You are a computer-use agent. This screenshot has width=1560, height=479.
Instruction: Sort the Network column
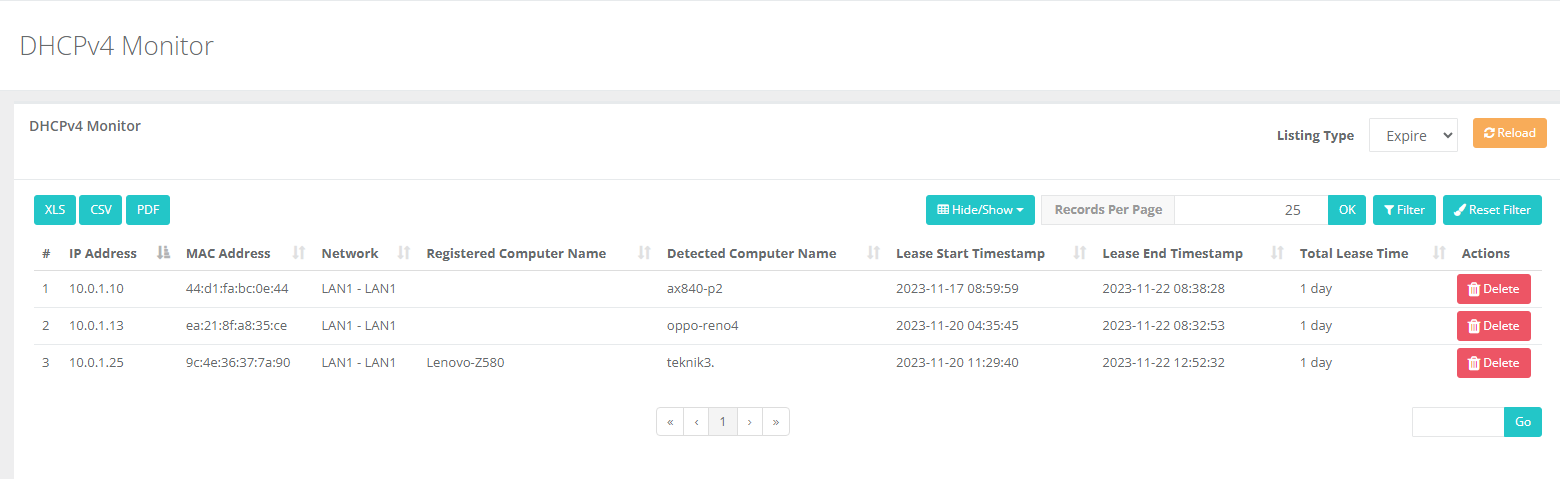(x=404, y=254)
